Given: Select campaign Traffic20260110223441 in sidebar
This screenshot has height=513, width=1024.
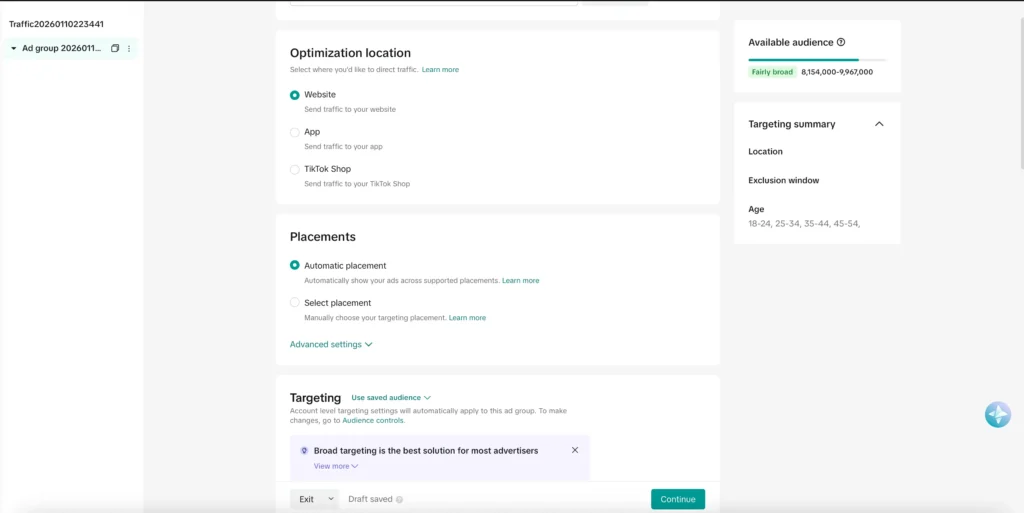Looking at the screenshot, I should click(56, 24).
